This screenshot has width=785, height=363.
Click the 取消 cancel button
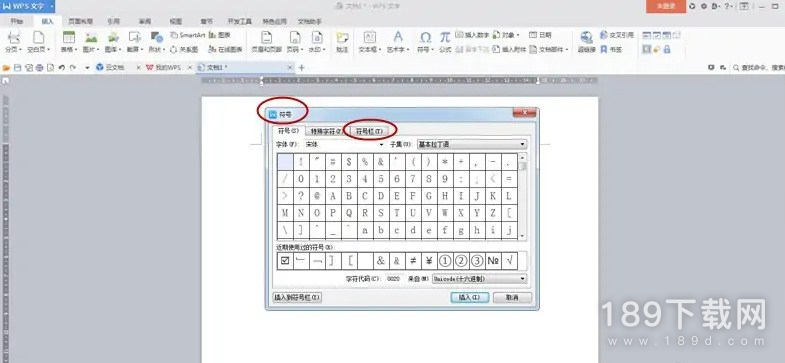(512, 297)
